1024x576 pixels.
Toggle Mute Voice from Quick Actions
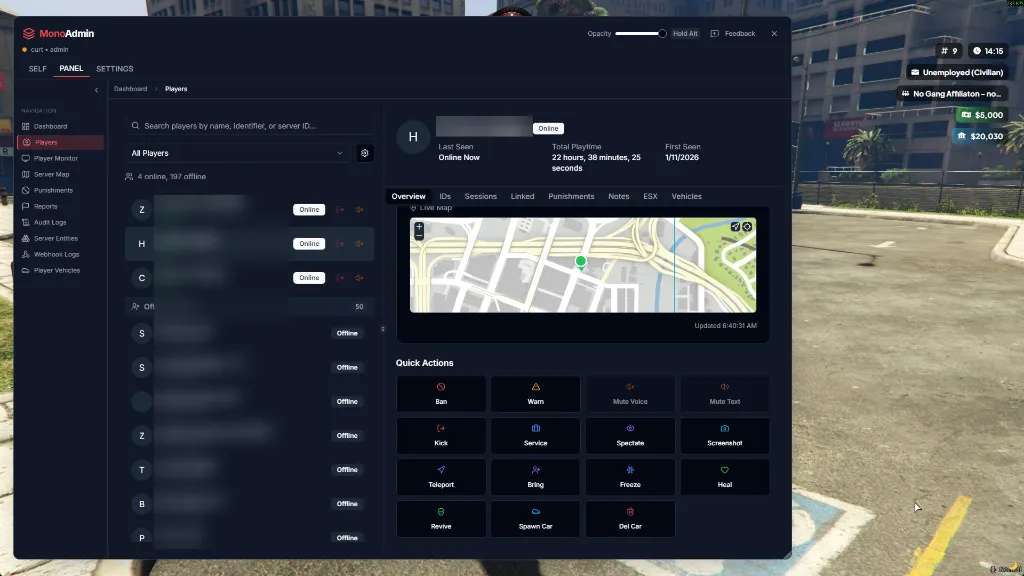(630, 394)
